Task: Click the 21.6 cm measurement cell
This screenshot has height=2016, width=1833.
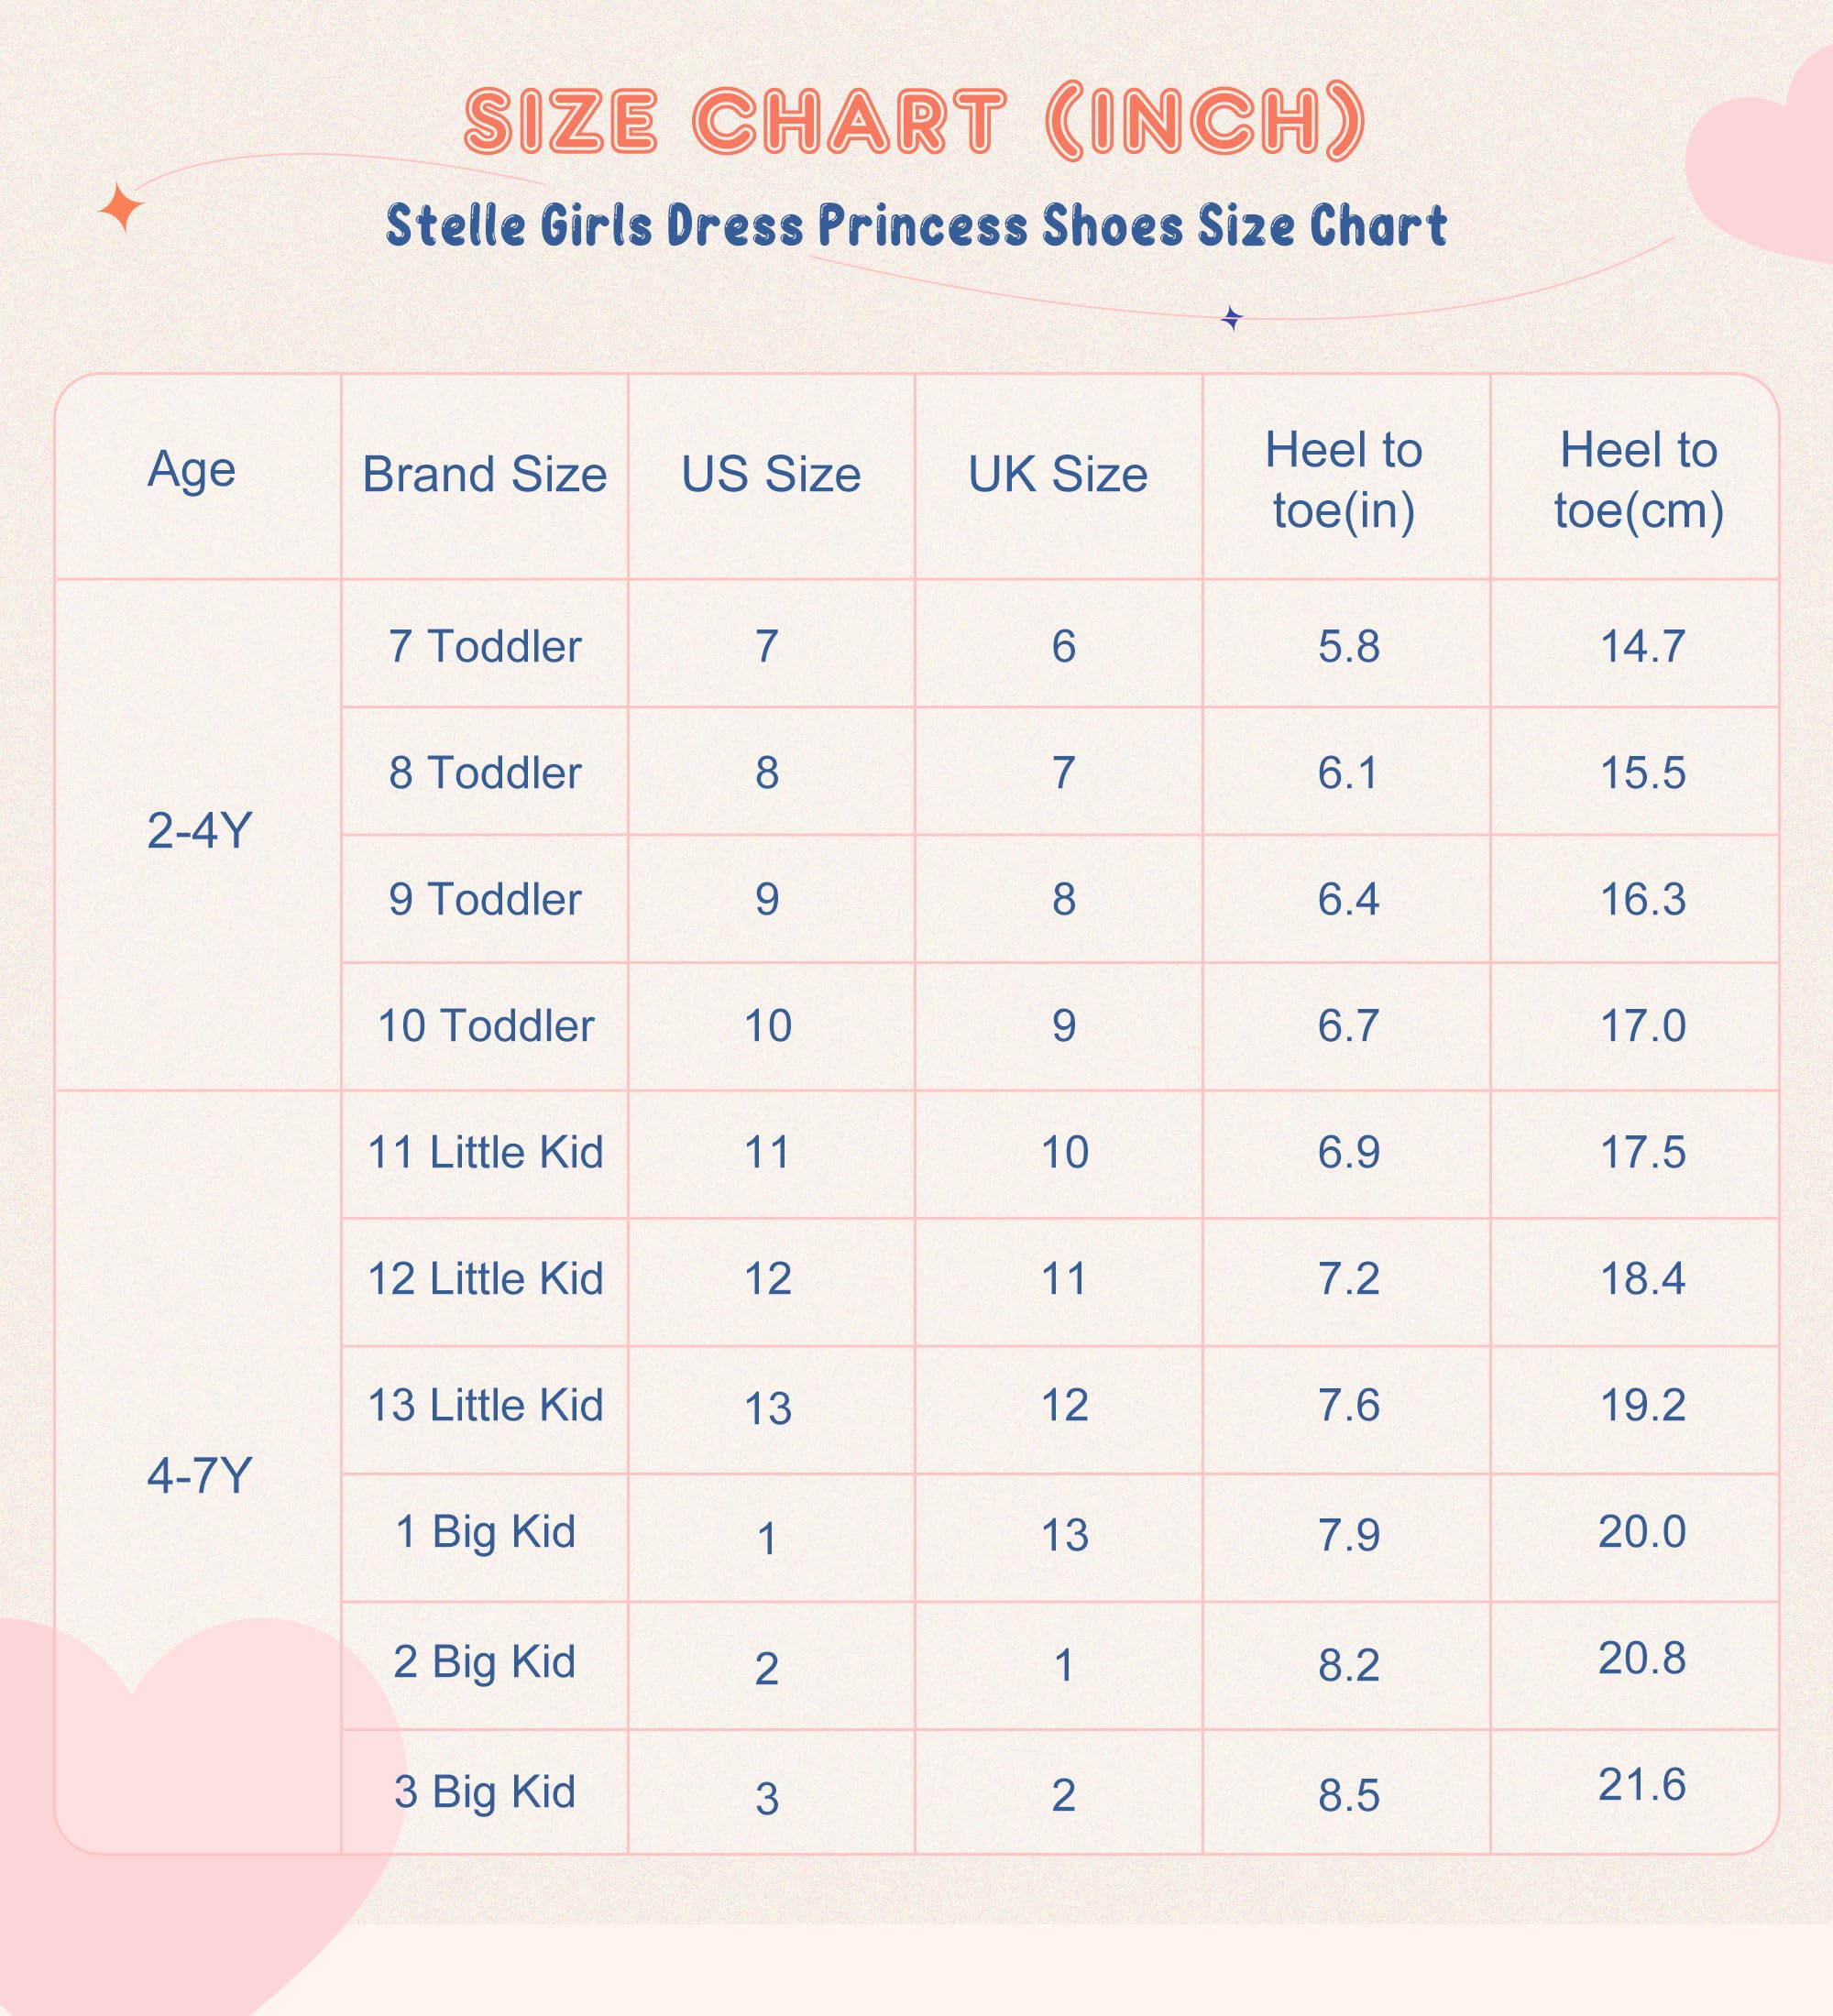Action: (x=1642, y=1785)
